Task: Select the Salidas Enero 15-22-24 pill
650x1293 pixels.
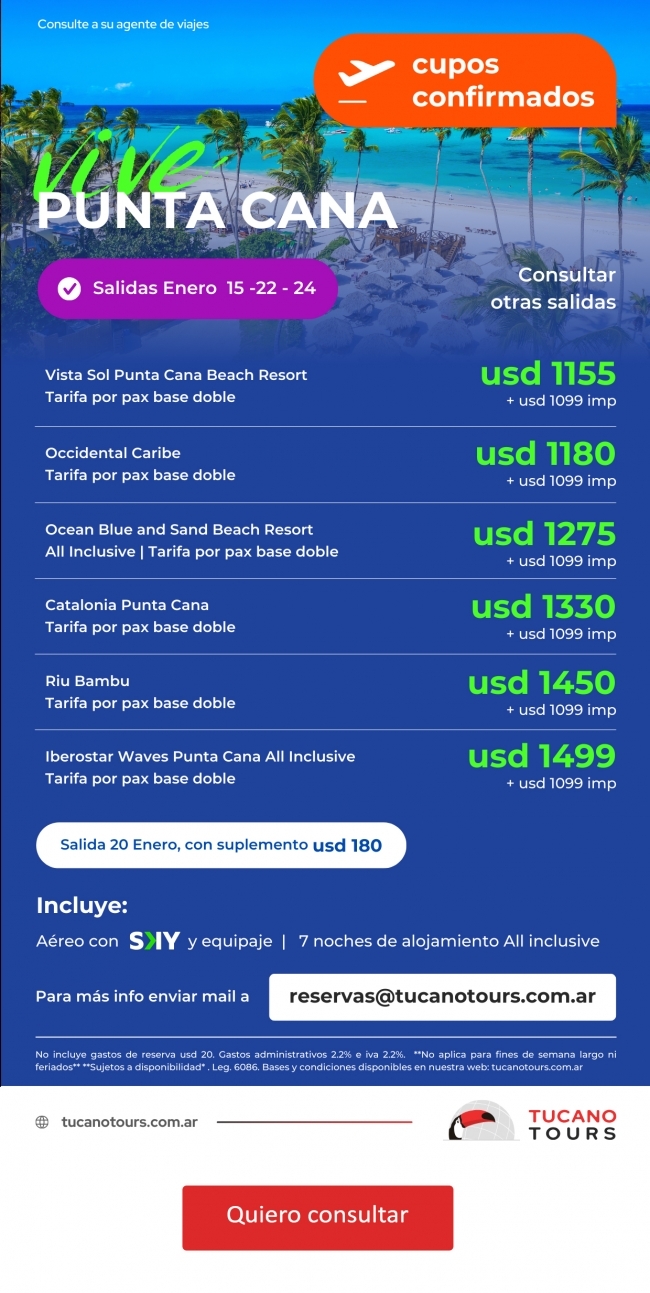Action: pyautogui.click(x=187, y=289)
